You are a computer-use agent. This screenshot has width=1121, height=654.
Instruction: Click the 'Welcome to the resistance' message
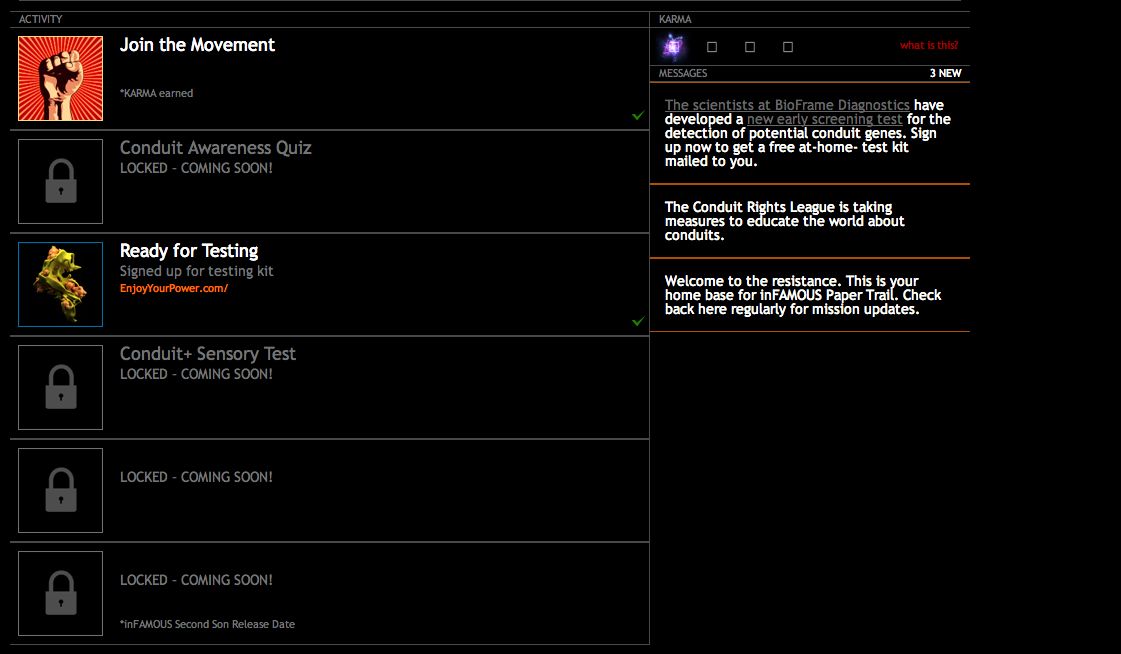(803, 295)
